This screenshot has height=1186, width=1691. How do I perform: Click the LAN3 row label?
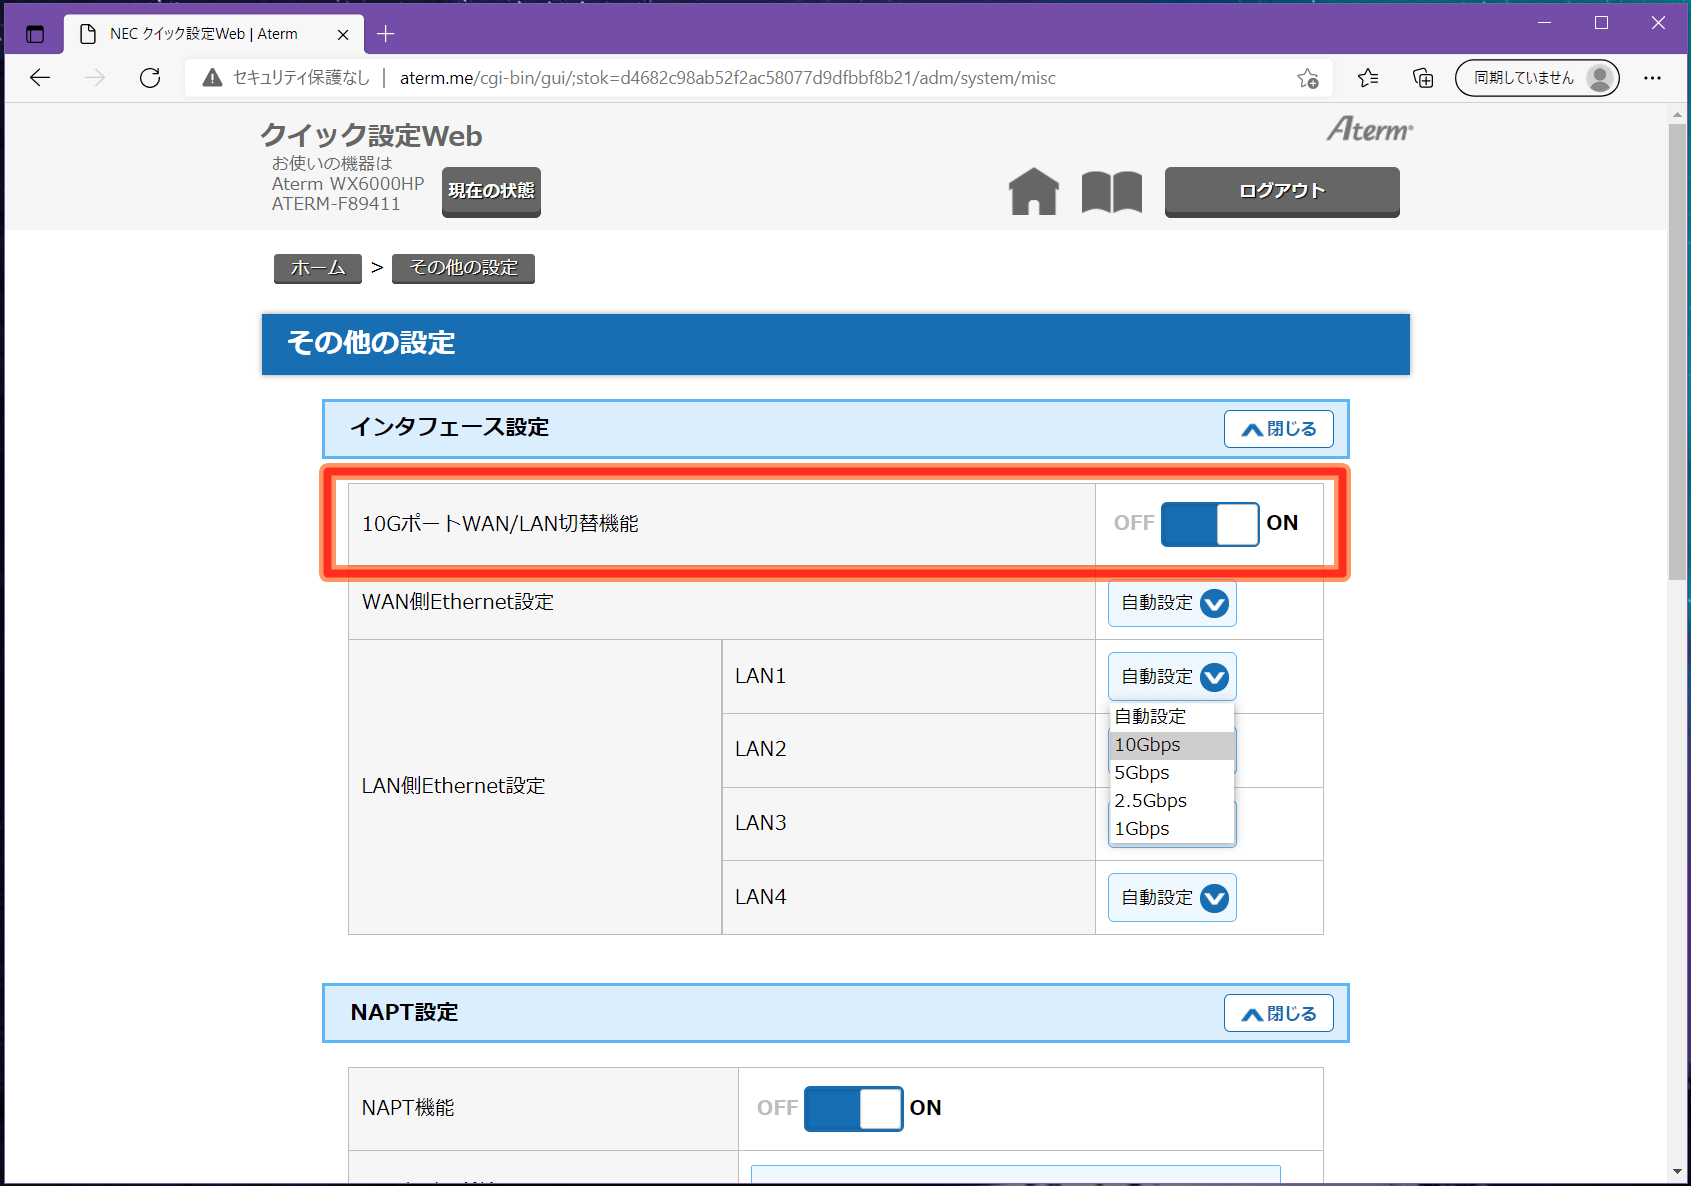point(760,823)
